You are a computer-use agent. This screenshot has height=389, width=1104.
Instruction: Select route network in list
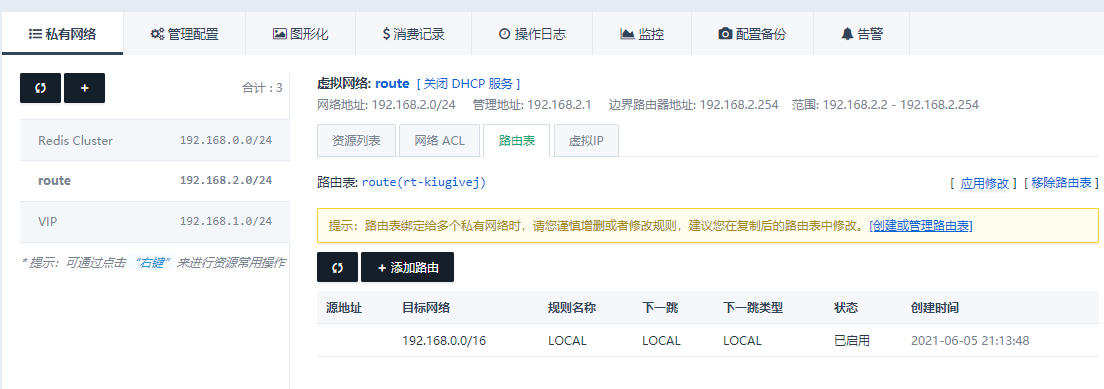pos(154,180)
